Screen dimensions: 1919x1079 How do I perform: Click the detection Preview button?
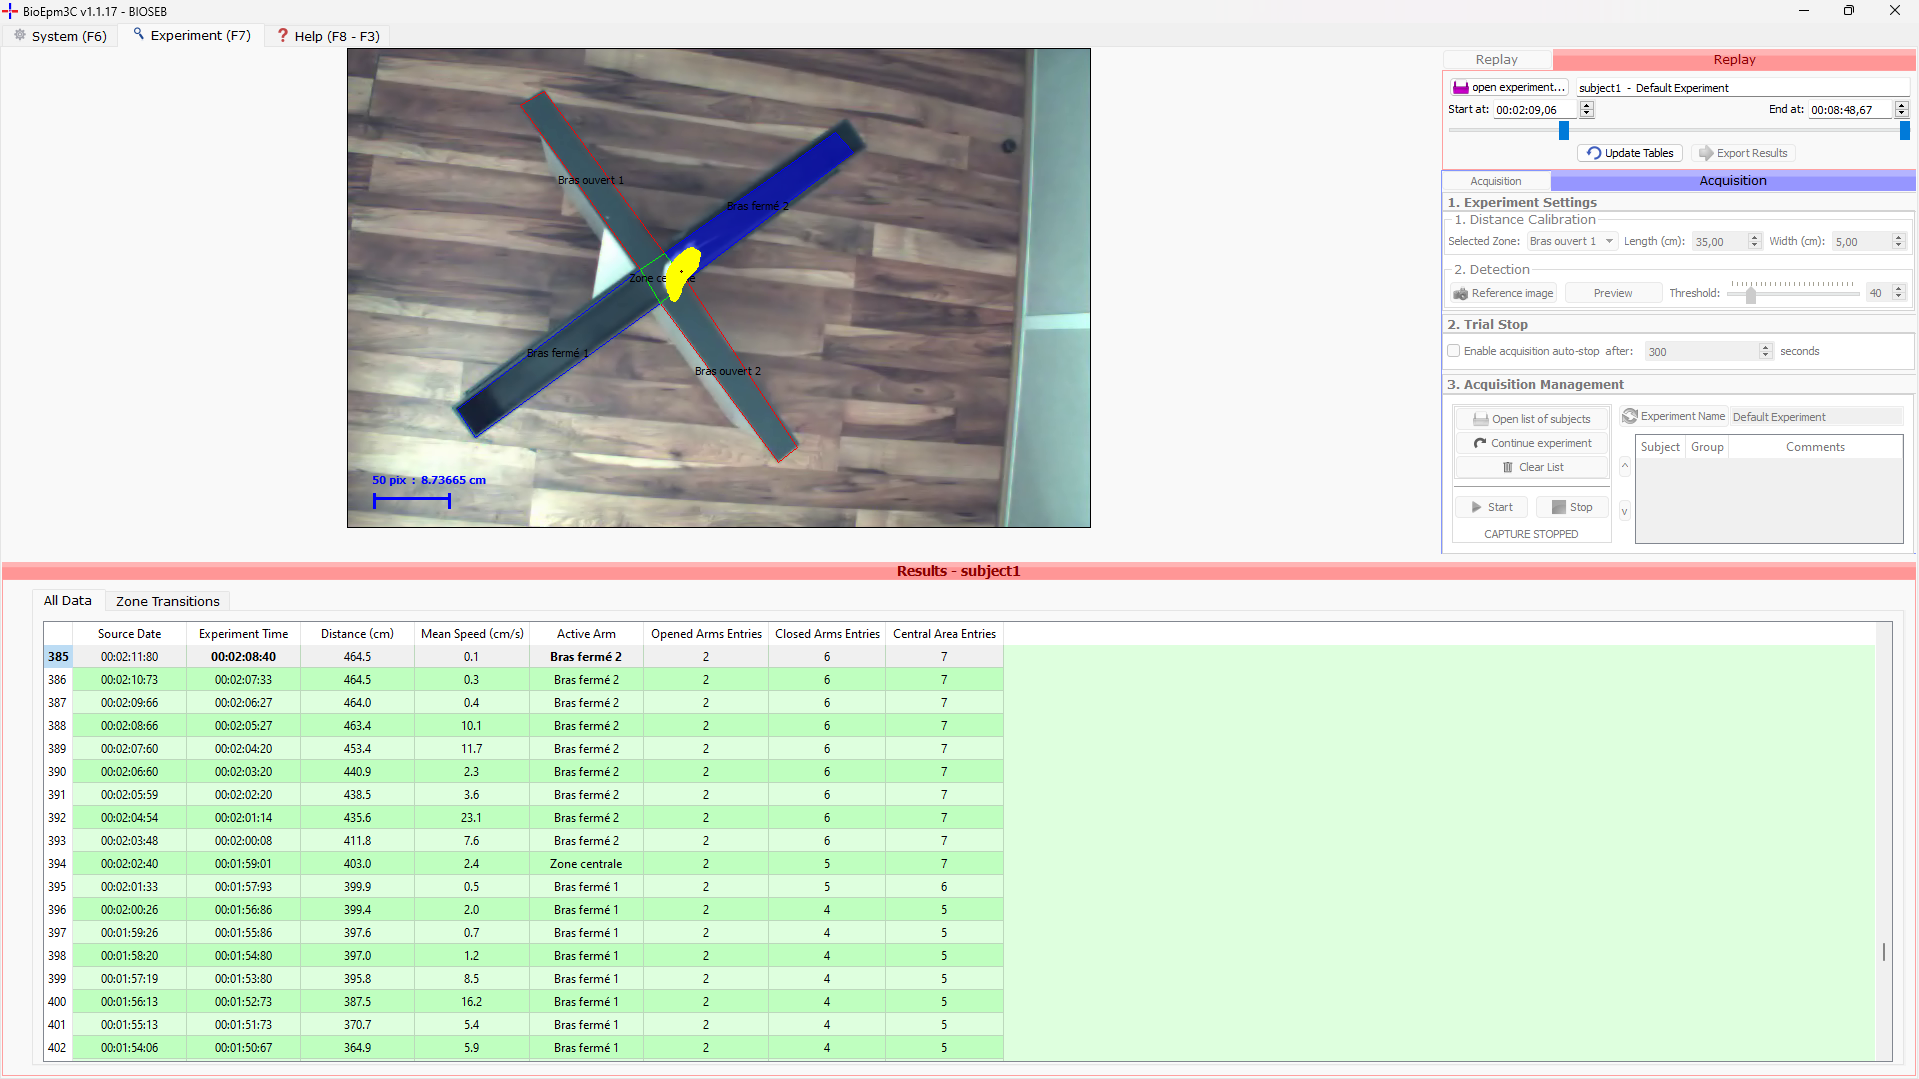pyautogui.click(x=1612, y=293)
